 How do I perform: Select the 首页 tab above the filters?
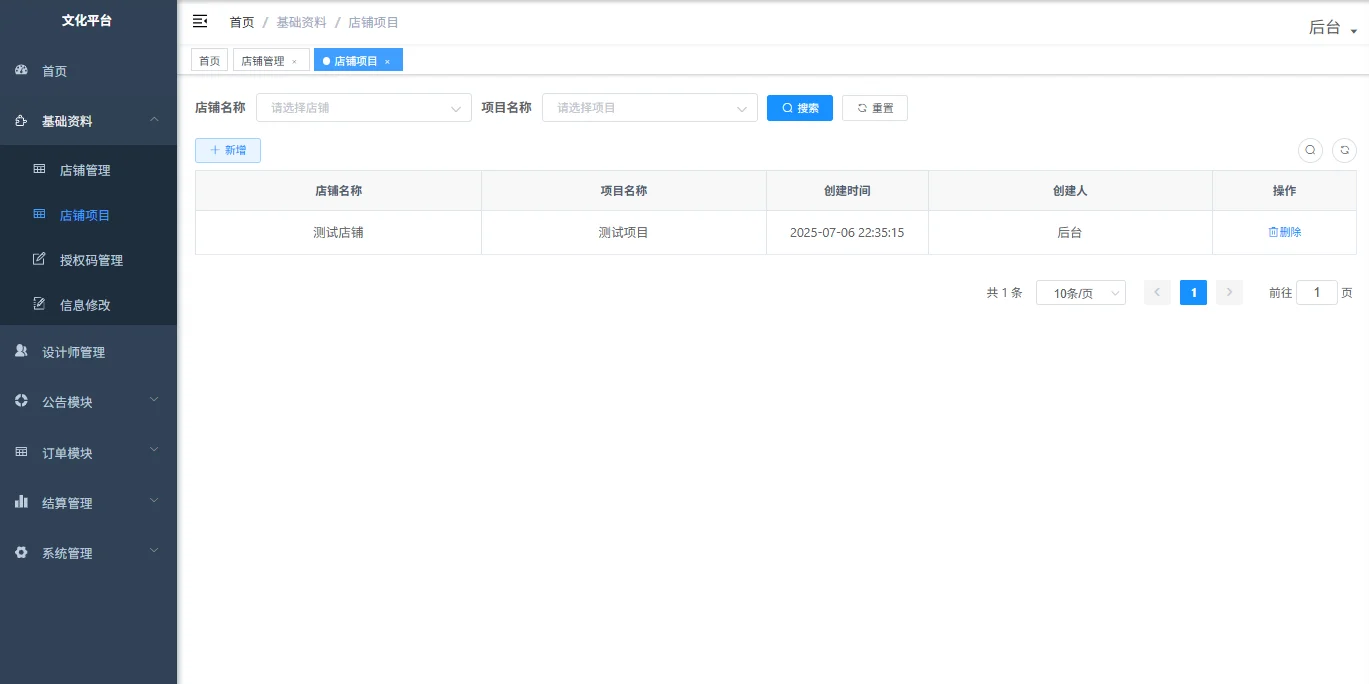click(209, 59)
